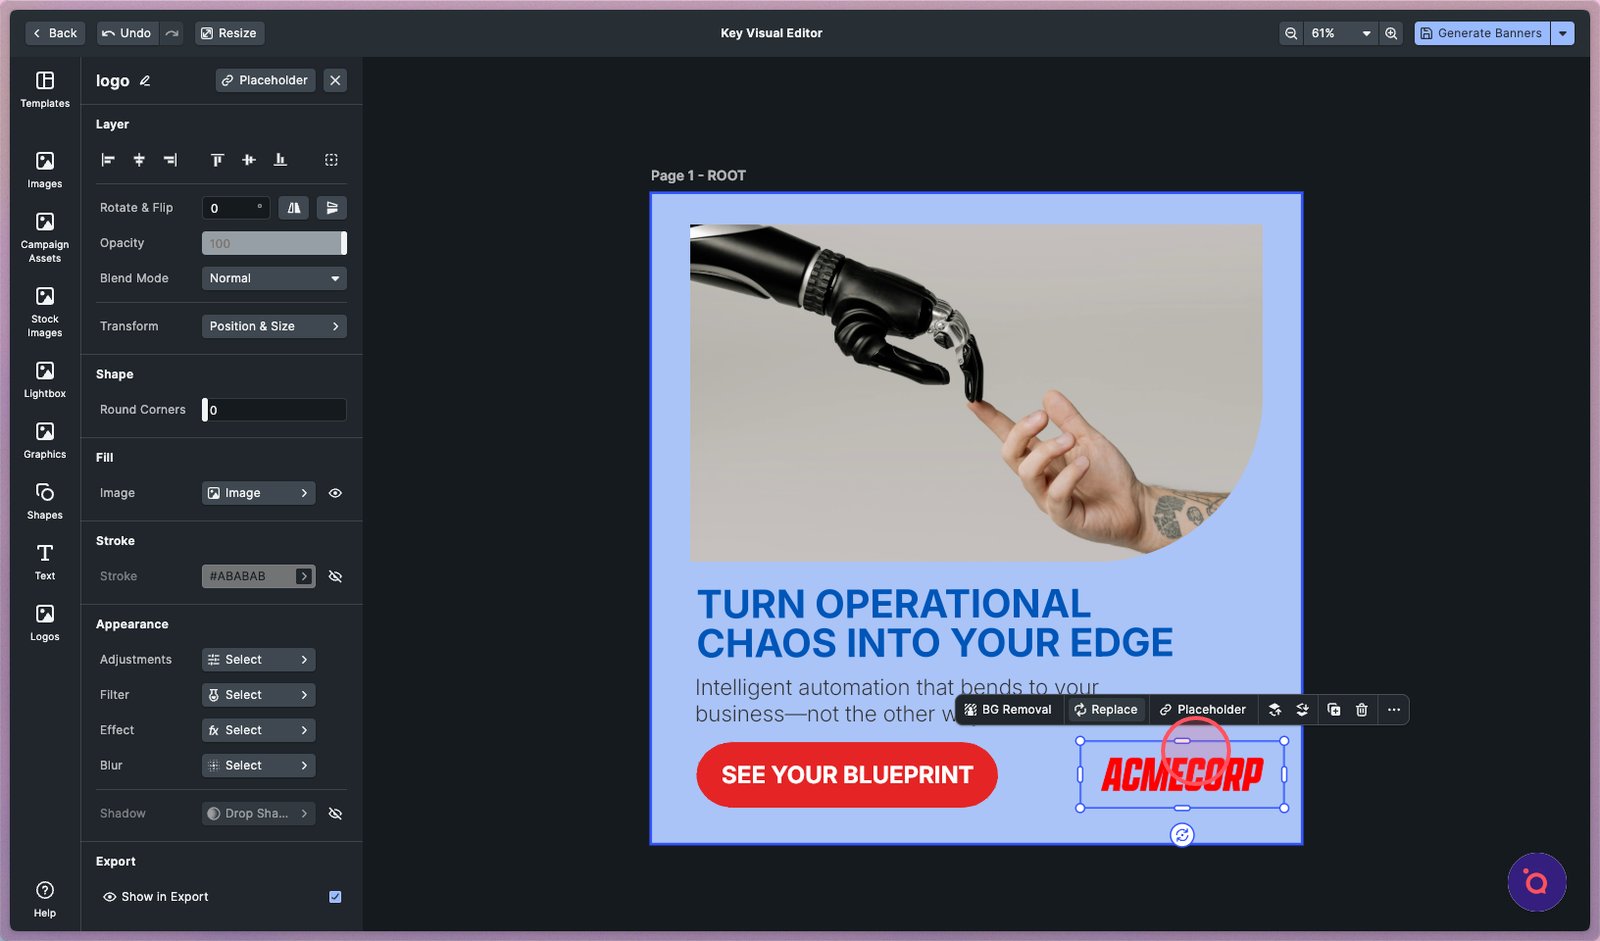Screen dimensions: 1600x941
Task: Open the Blend Mode dropdown
Action: click(x=274, y=278)
